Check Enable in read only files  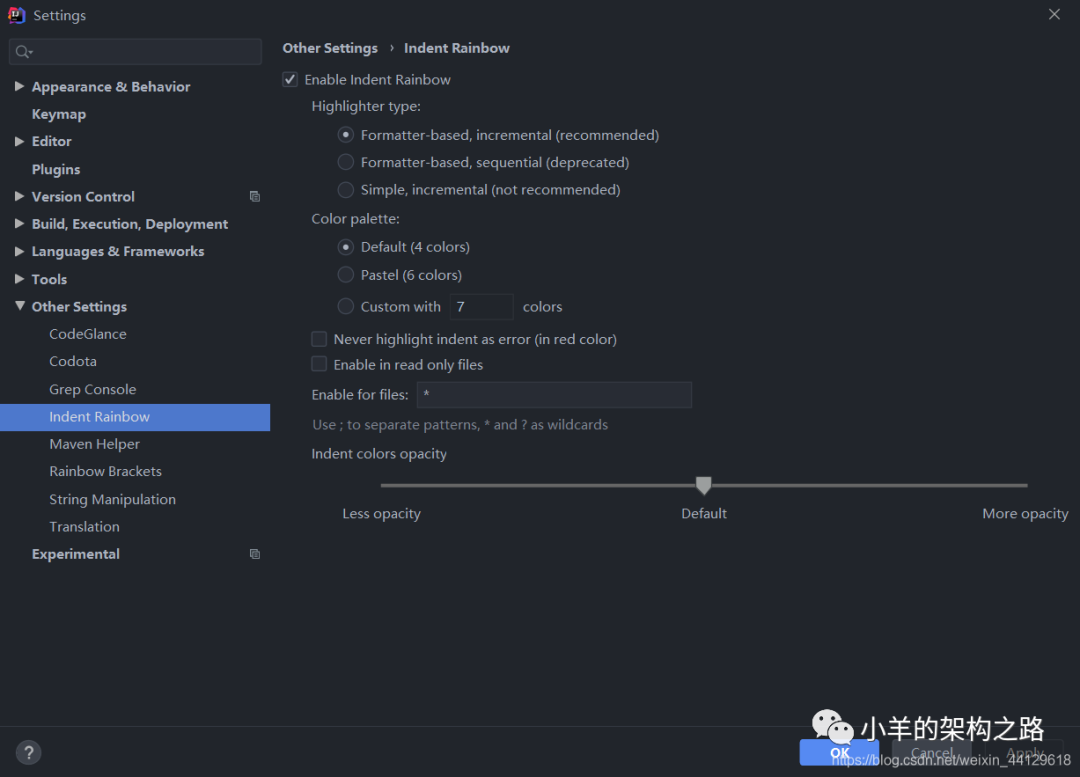coord(319,364)
